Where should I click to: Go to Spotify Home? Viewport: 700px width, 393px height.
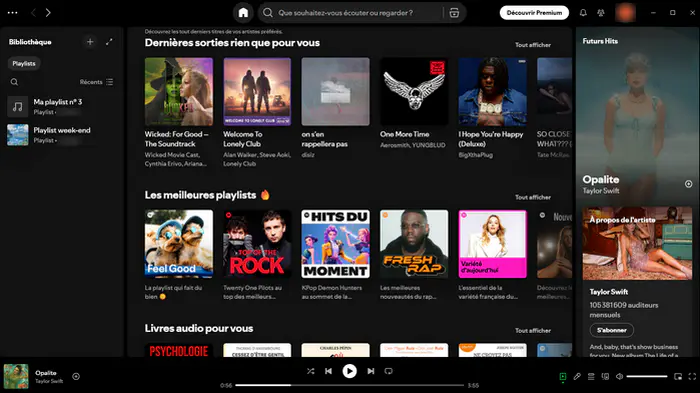tap(243, 13)
